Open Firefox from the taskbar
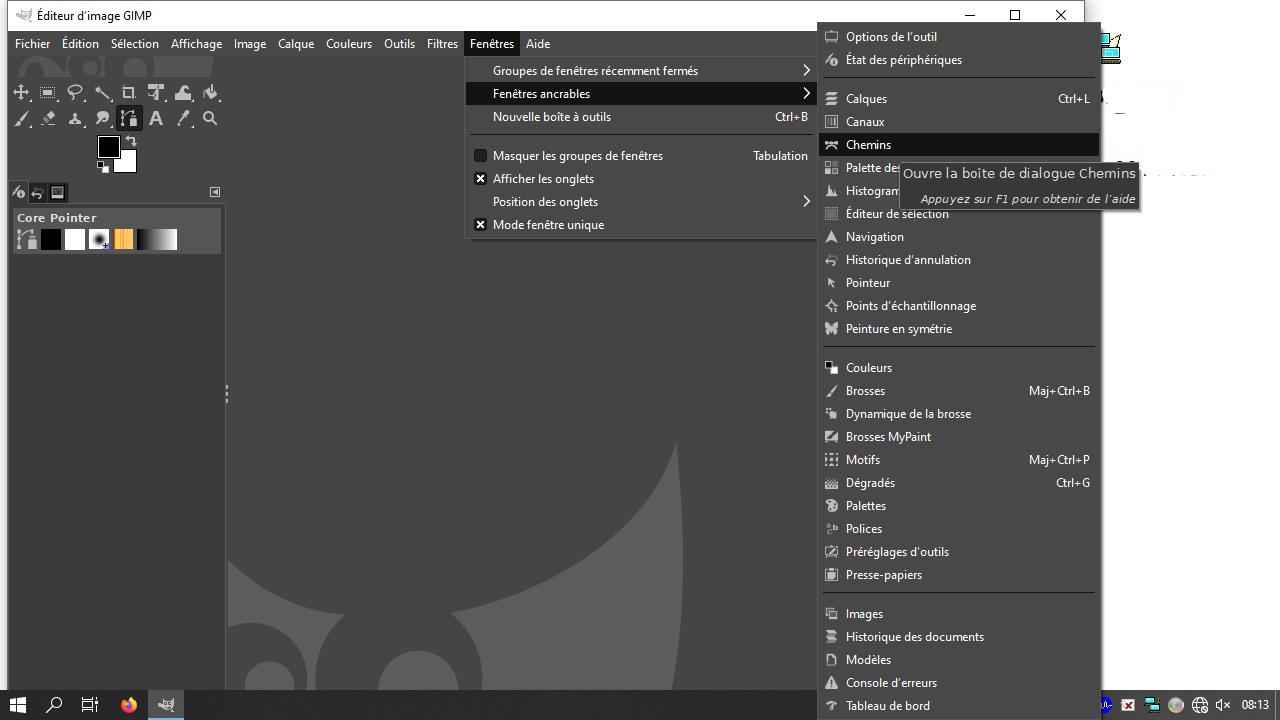This screenshot has width=1280, height=720. point(128,705)
